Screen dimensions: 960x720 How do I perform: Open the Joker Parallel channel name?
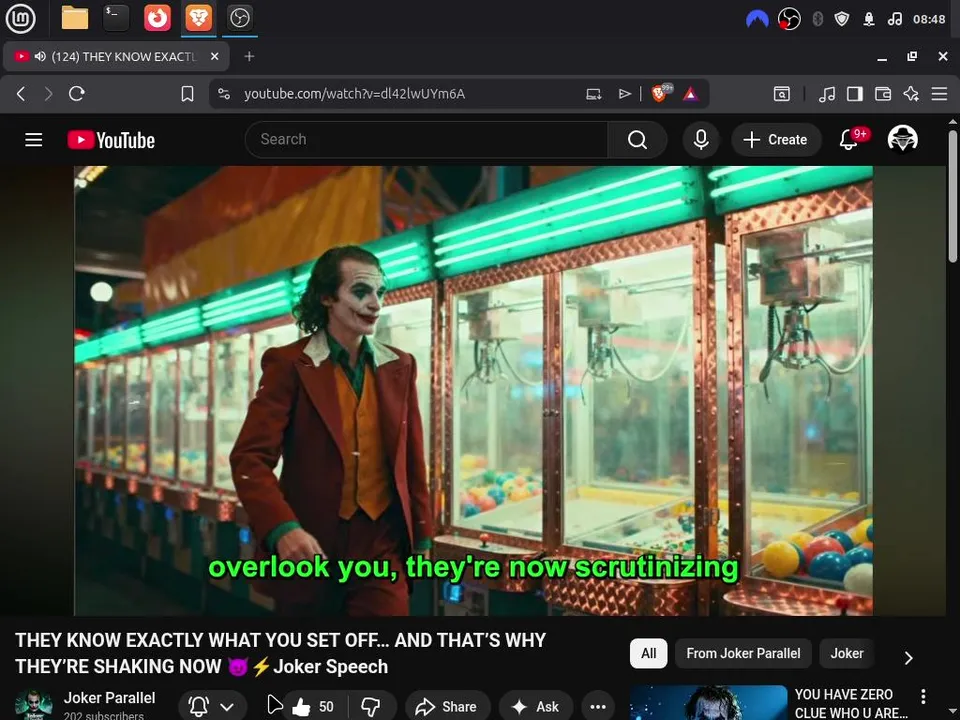(110, 698)
